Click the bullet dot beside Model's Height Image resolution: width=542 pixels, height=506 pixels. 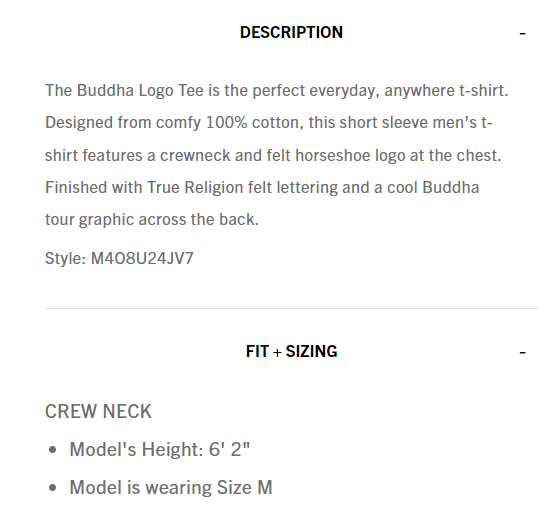[53, 450]
